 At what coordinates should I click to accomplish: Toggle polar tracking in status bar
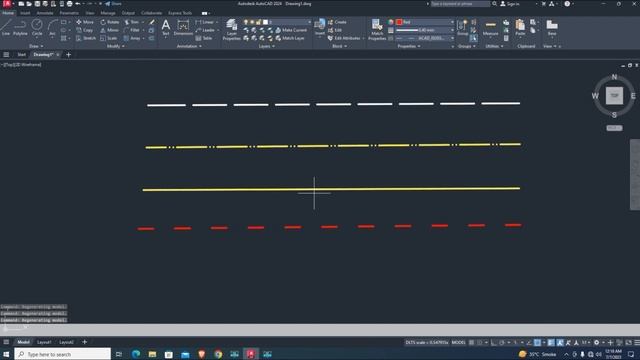click(x=502, y=342)
